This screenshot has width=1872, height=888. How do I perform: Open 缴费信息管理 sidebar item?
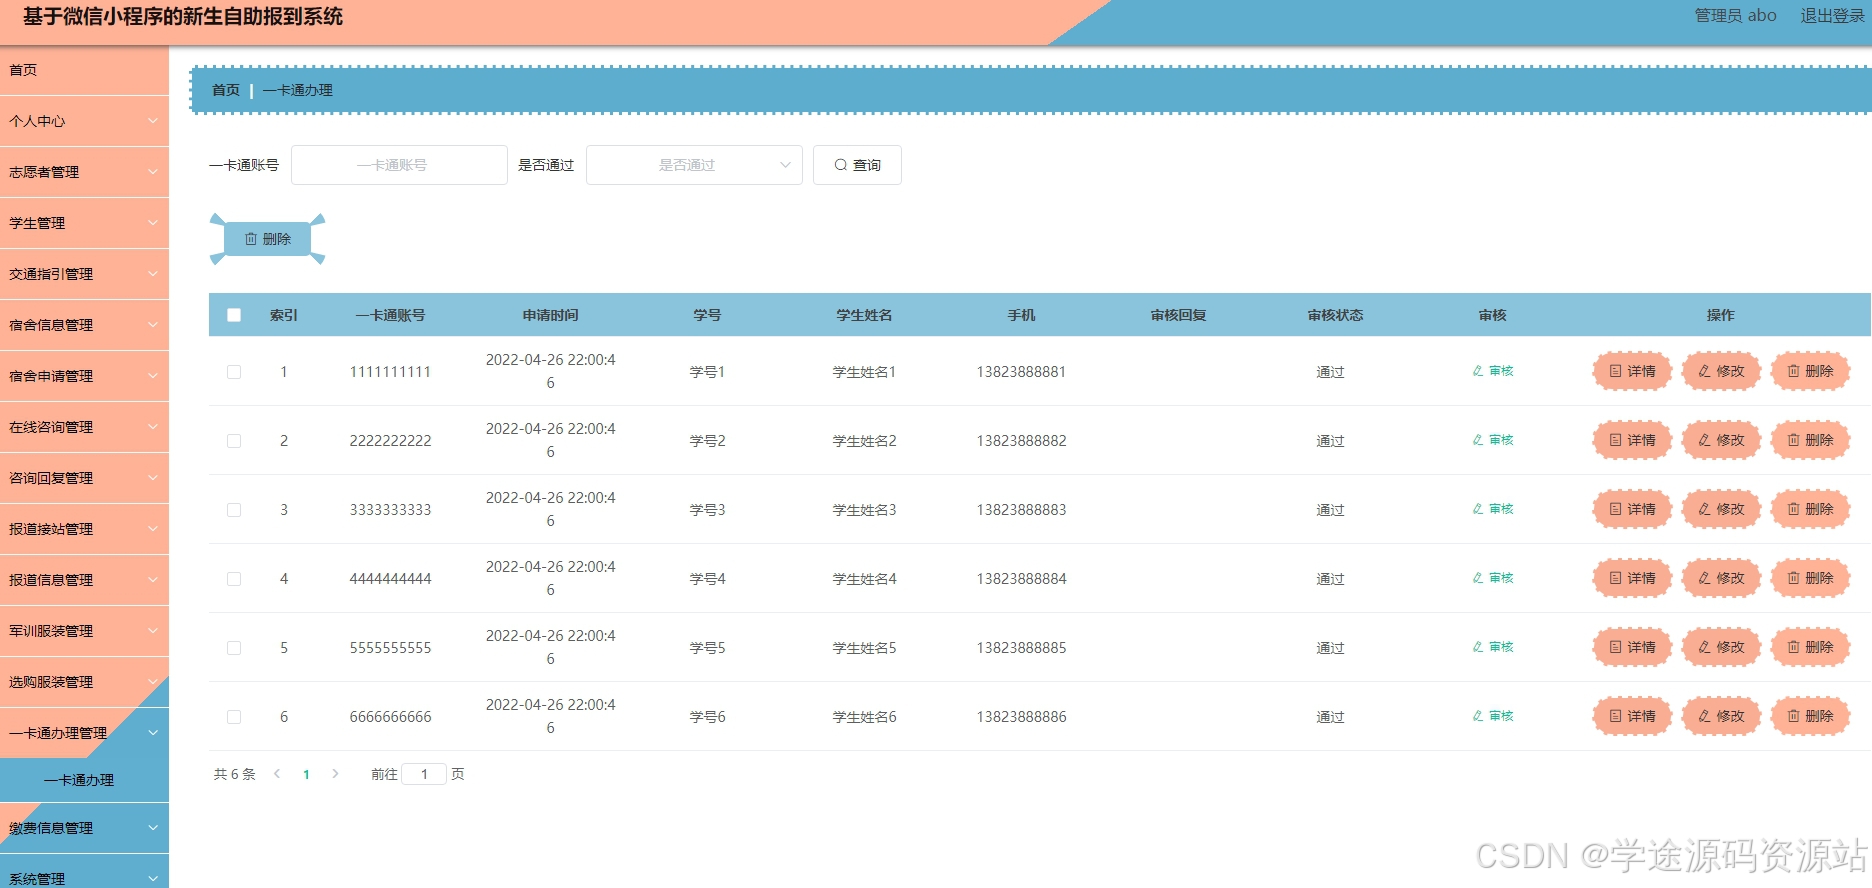click(84, 828)
